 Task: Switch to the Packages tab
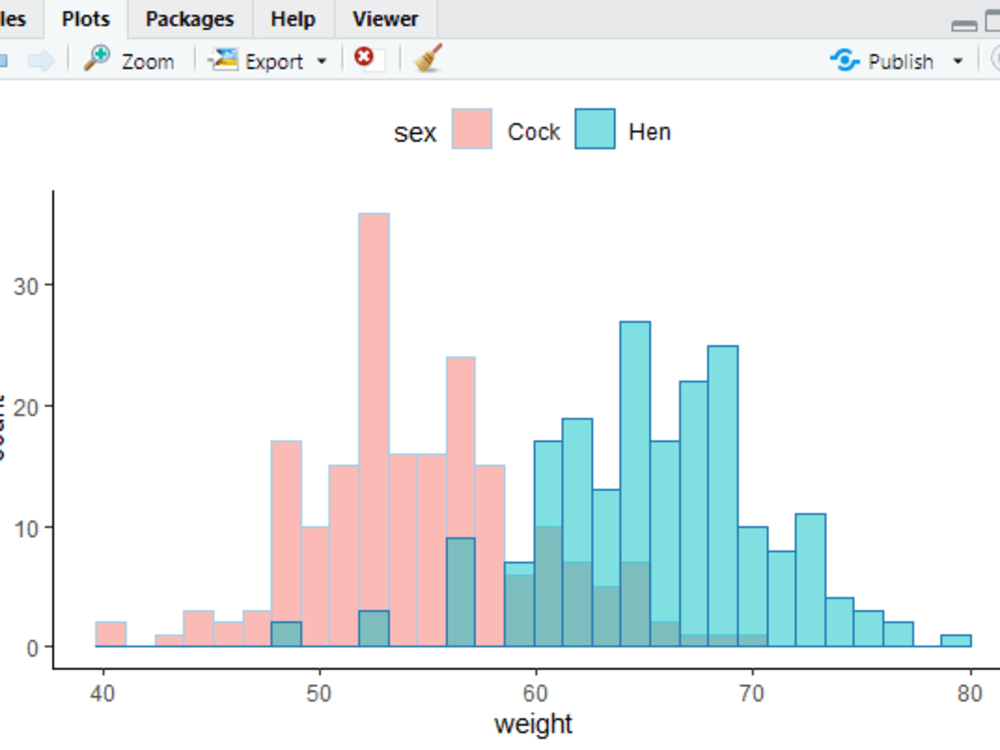click(x=189, y=18)
